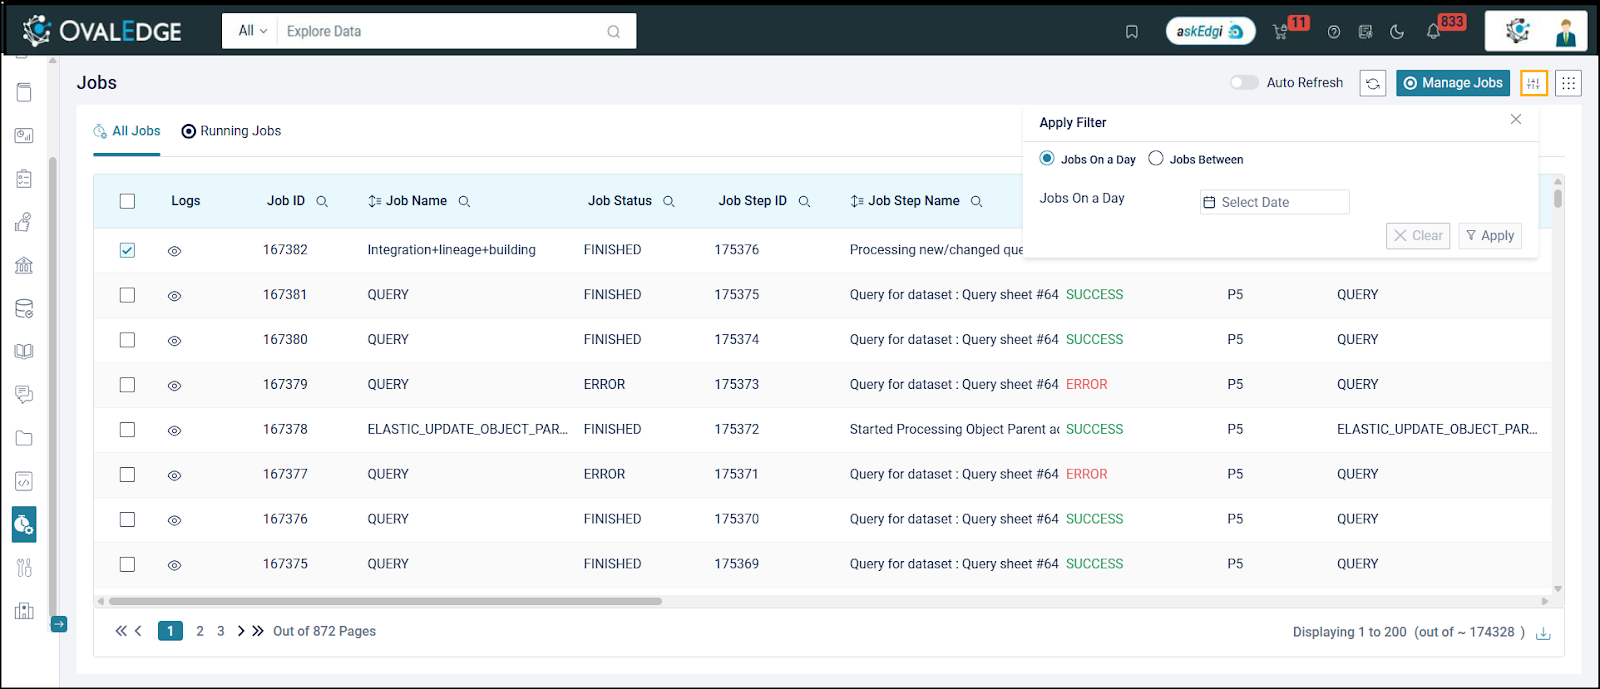
Task: Open the All dropdown in search bar
Action: [252, 31]
